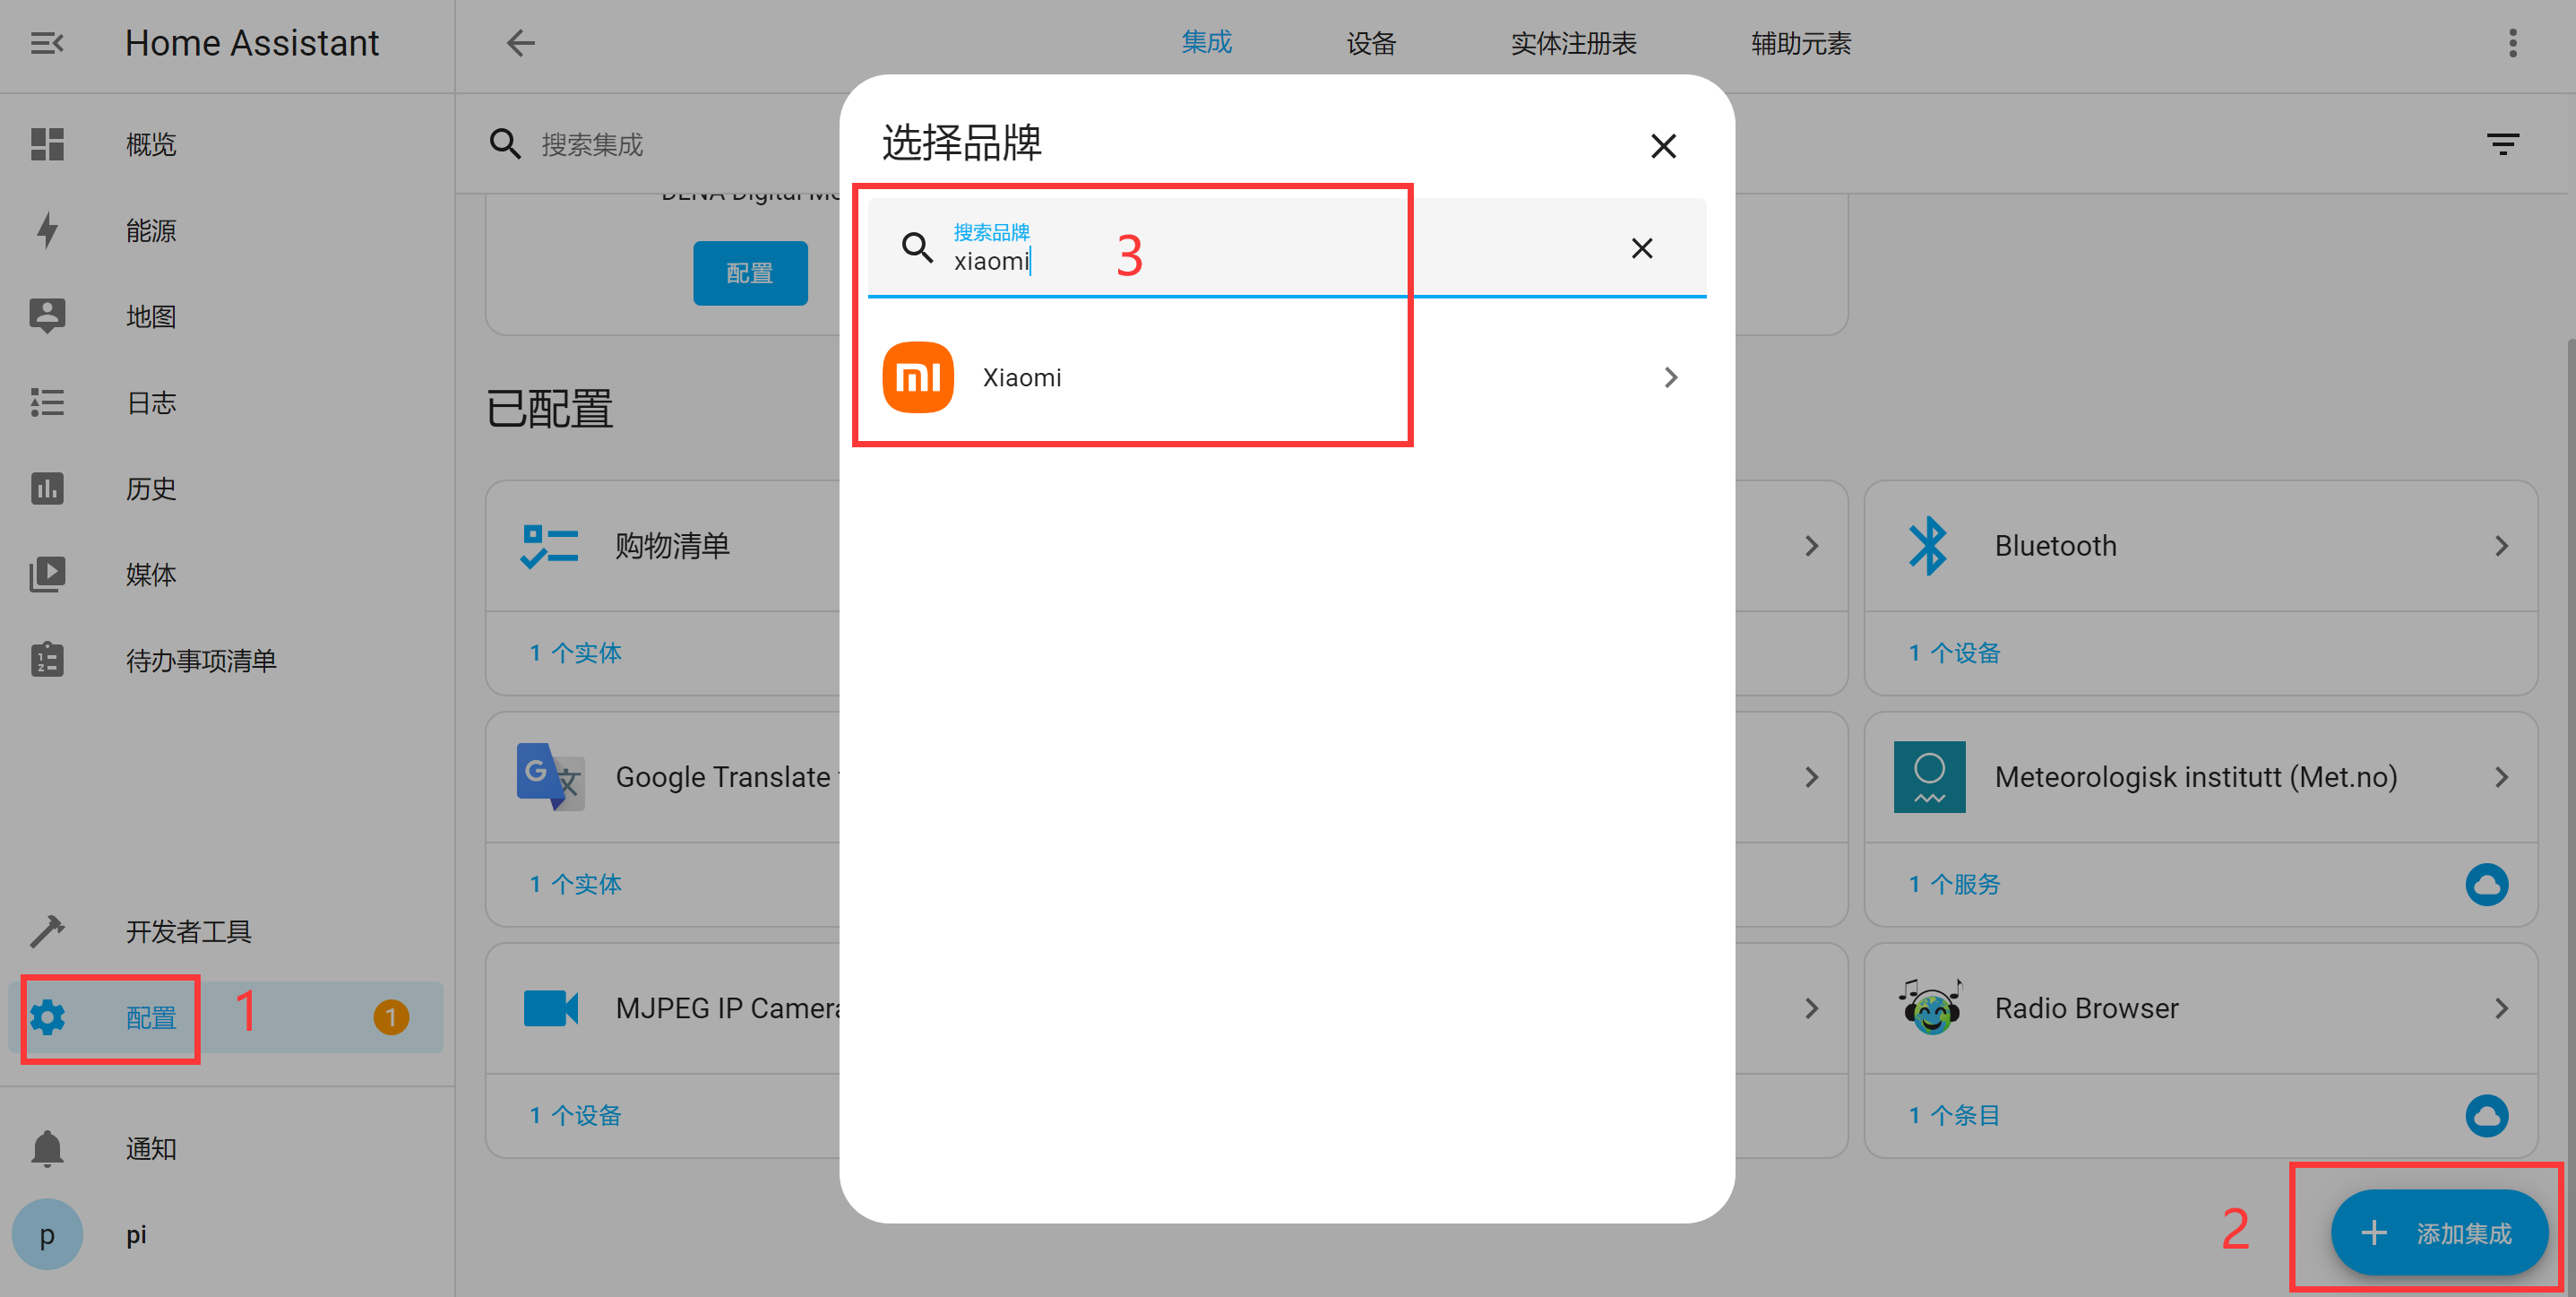This screenshot has height=1297, width=2576.
Task: Click the energy lightning bolt icon
Action: click(x=47, y=230)
